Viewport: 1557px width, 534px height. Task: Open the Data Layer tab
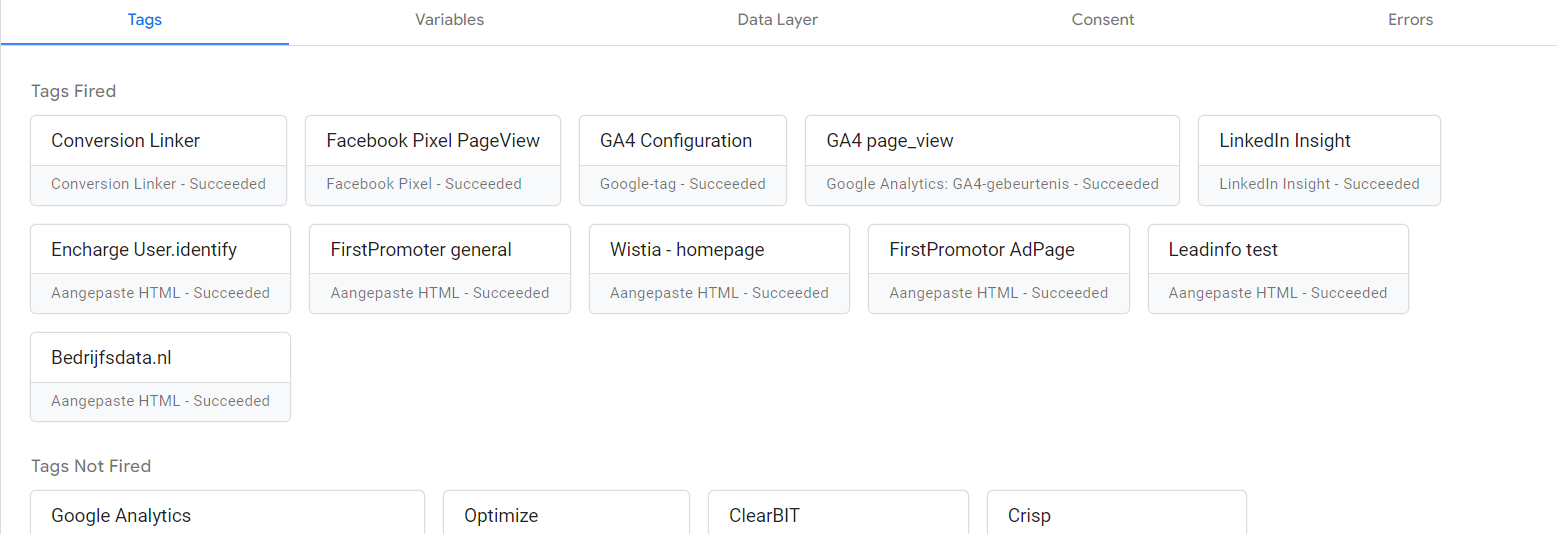click(777, 20)
